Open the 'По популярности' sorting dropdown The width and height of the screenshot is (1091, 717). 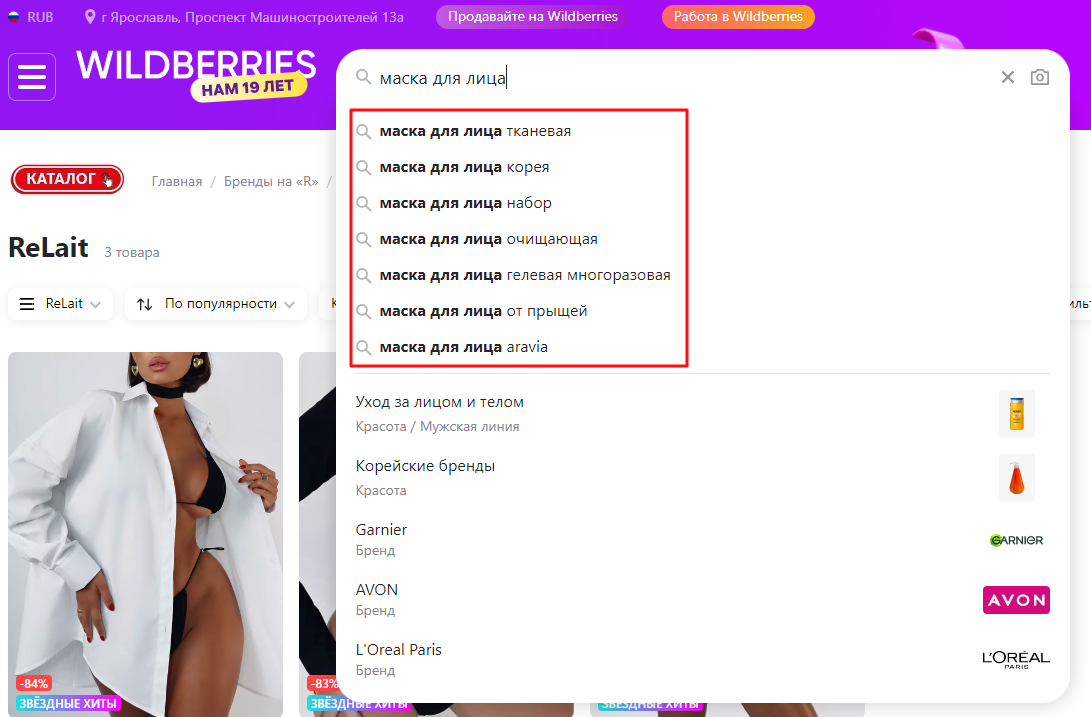[216, 304]
